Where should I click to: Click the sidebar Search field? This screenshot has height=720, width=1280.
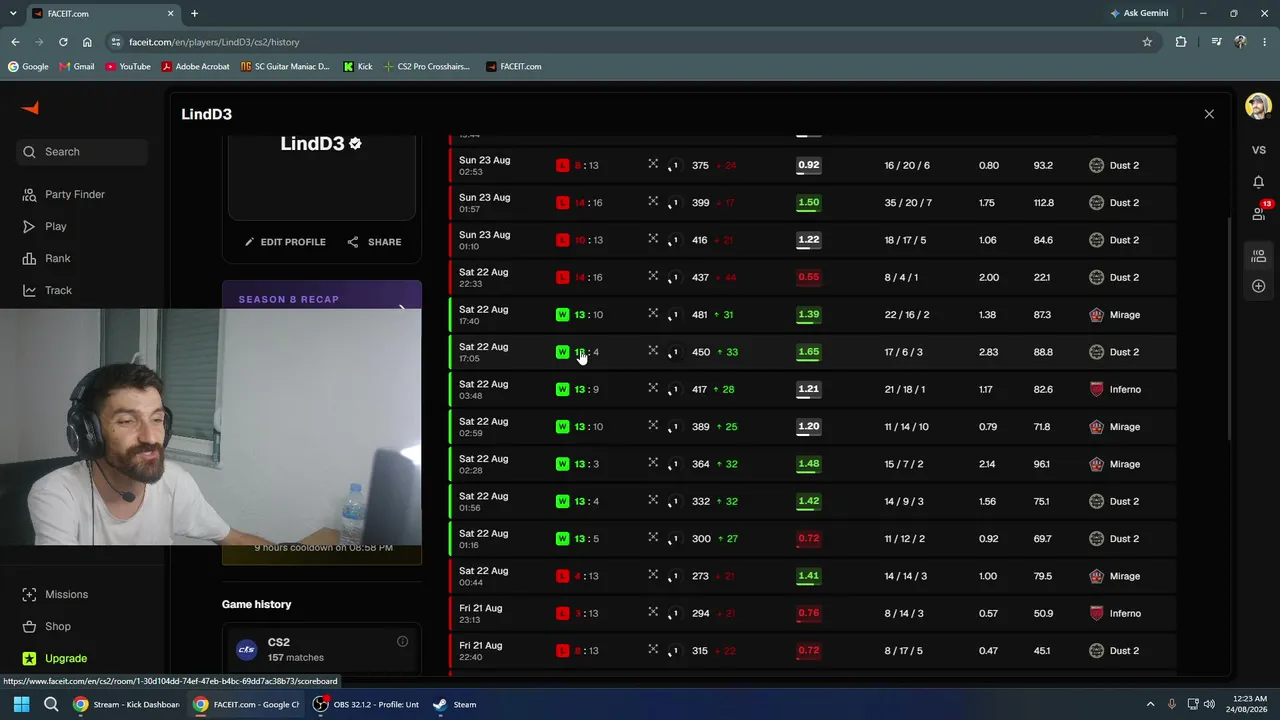click(x=82, y=152)
